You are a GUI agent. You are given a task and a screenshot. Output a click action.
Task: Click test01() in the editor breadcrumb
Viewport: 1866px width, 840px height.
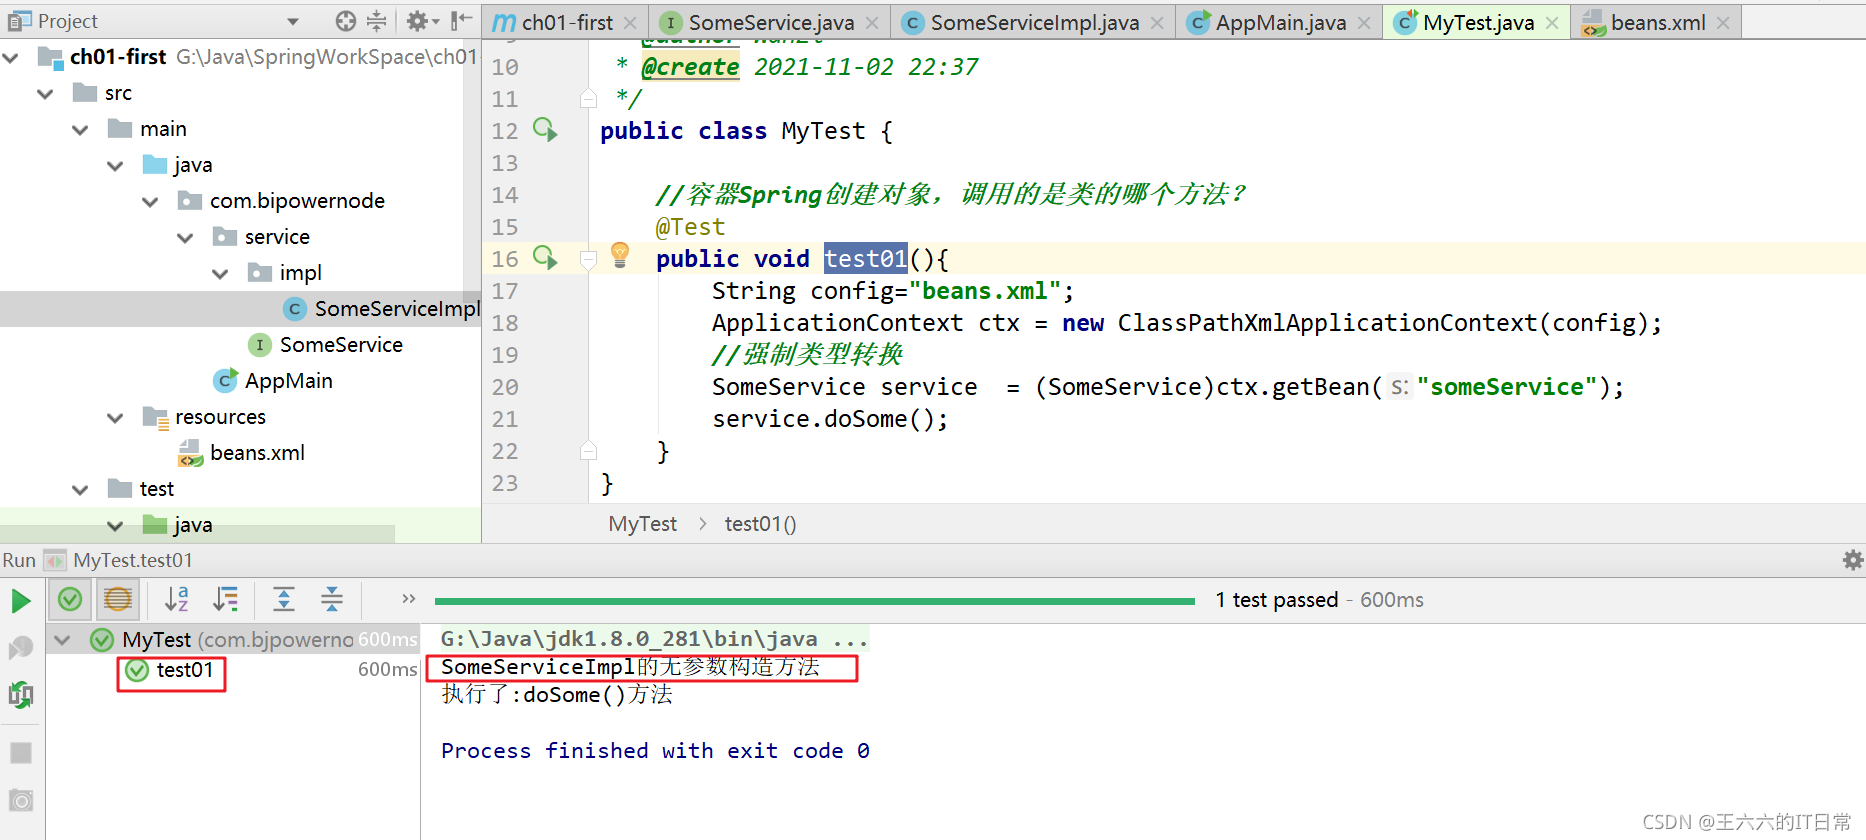pyautogui.click(x=760, y=524)
